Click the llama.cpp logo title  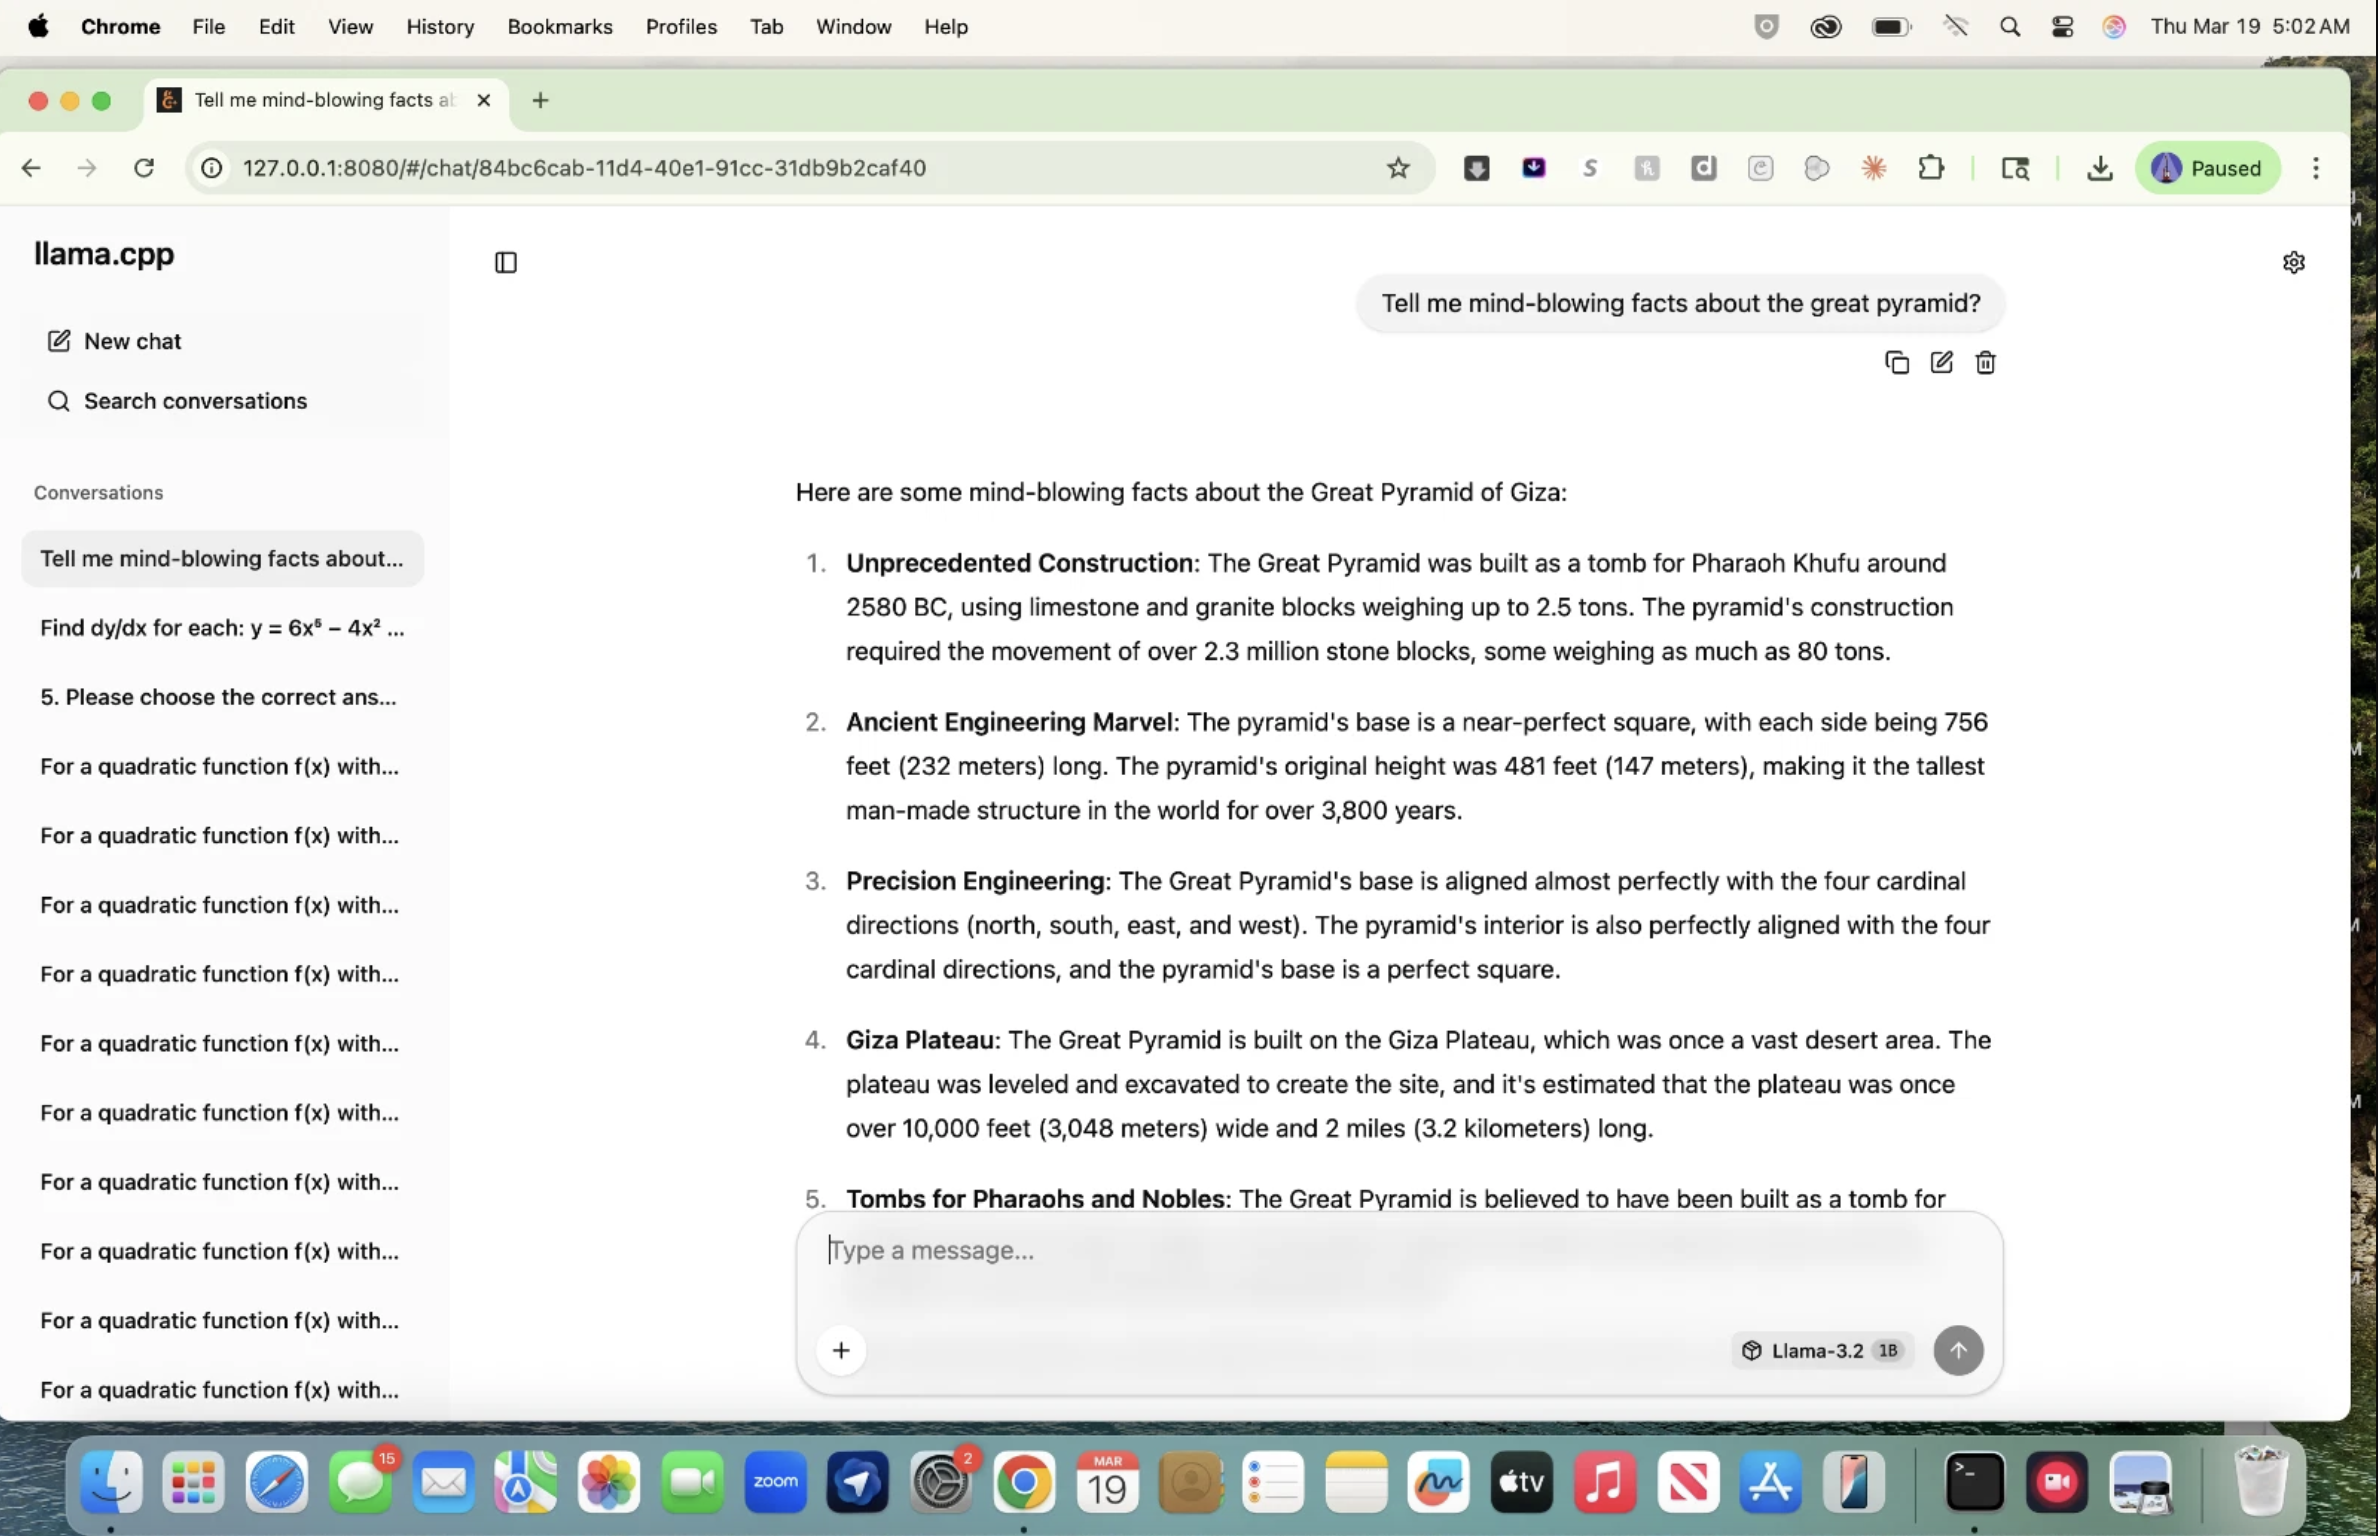[x=104, y=254]
